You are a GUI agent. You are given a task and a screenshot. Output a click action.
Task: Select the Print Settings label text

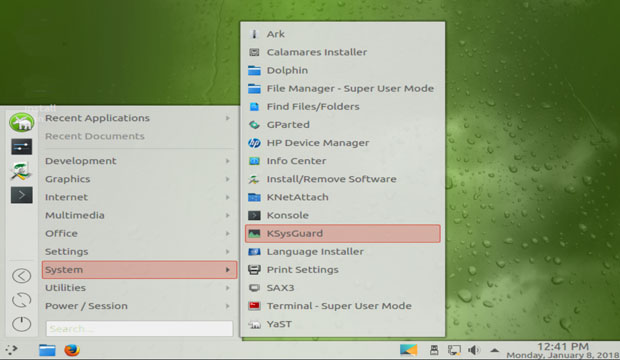click(302, 270)
